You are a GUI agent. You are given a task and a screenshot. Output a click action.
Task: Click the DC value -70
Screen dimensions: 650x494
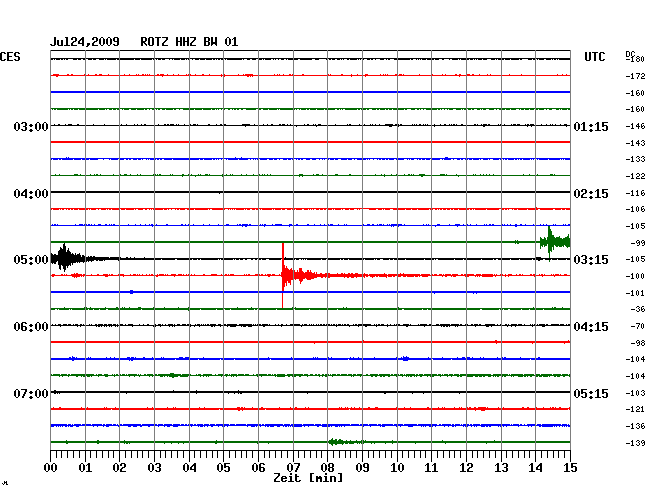[x=638, y=326]
